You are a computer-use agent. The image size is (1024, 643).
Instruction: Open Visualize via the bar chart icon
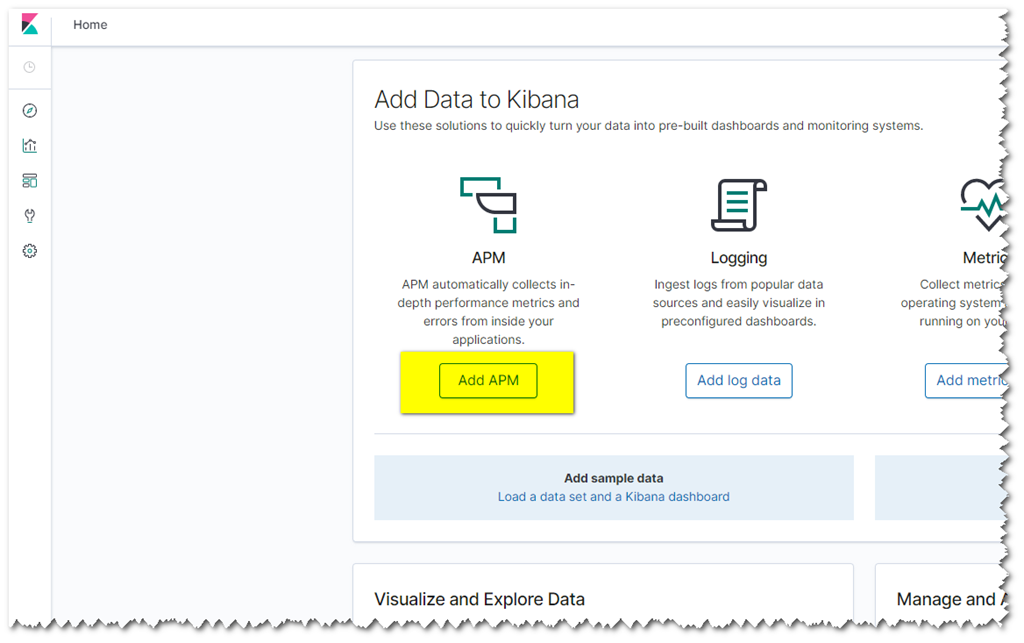(x=29, y=146)
